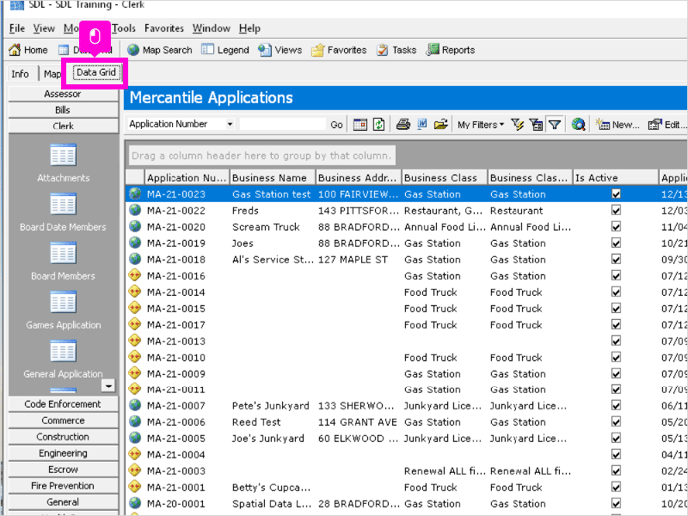The height and width of the screenshot is (516, 688).
Task: Click the yellow marker icon on row MA-21-0016
Action: (135, 276)
